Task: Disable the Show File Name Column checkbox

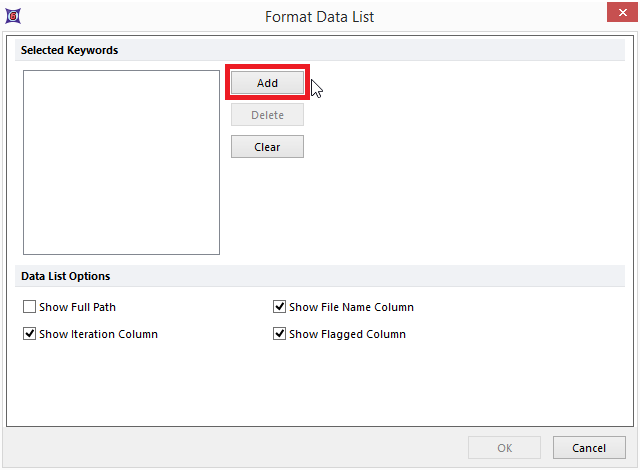Action: pos(280,307)
